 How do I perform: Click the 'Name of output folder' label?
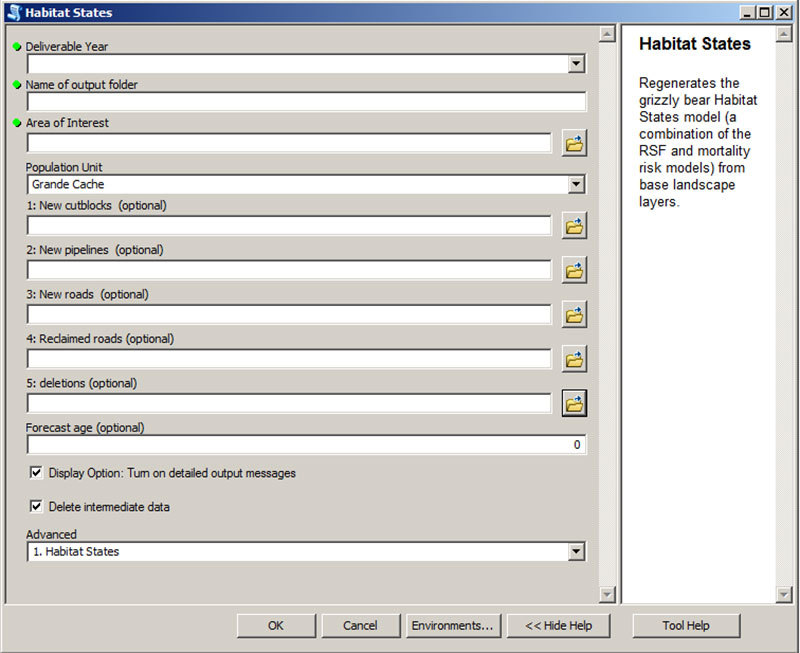82,85
